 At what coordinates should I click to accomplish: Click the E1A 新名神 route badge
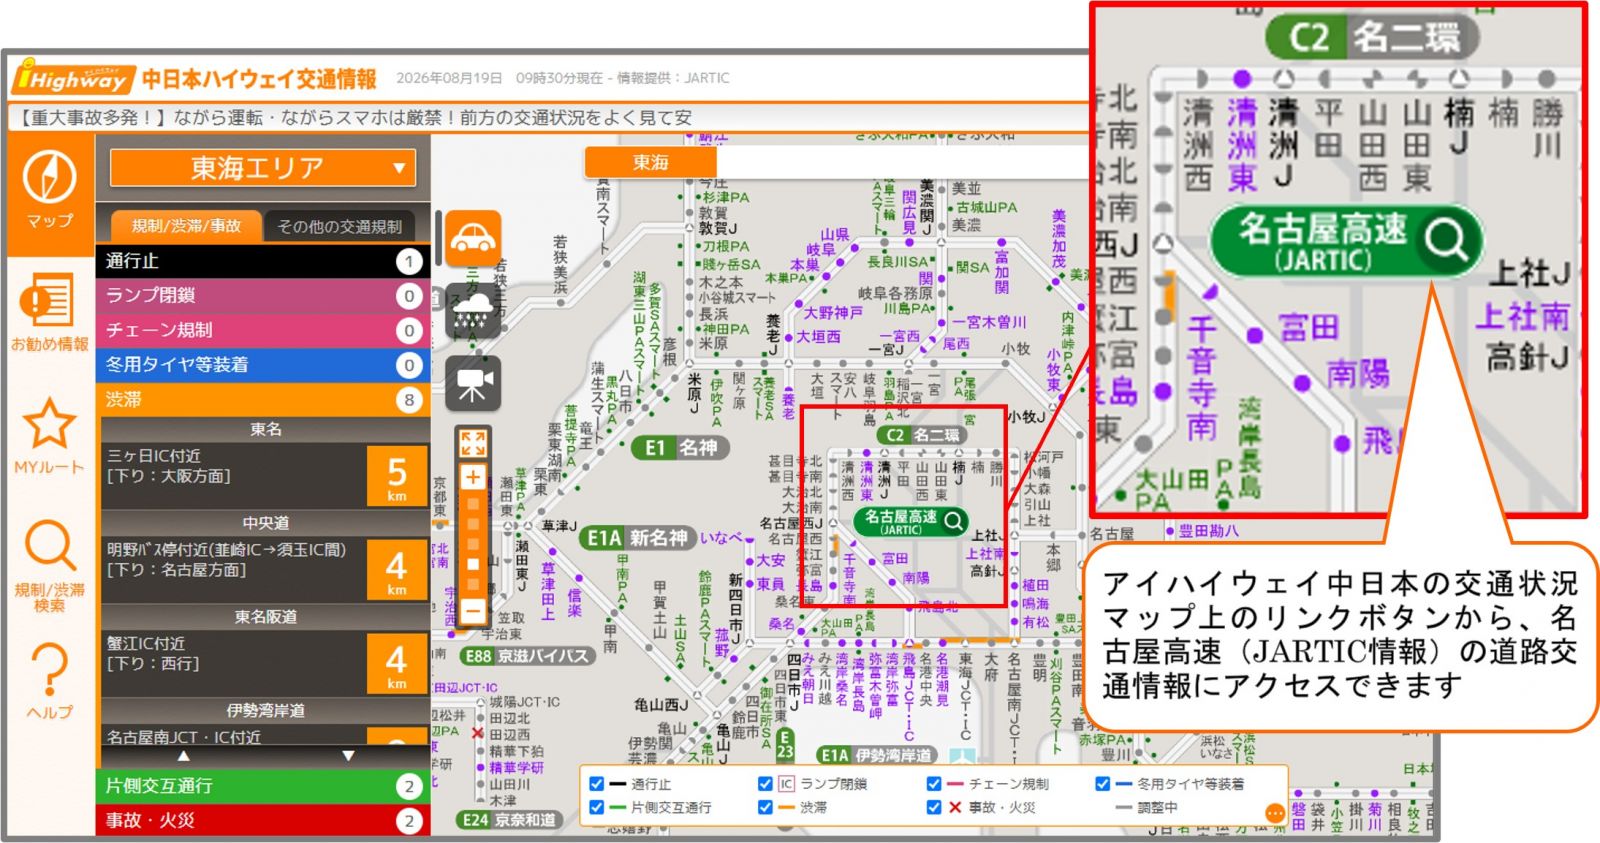(637, 538)
